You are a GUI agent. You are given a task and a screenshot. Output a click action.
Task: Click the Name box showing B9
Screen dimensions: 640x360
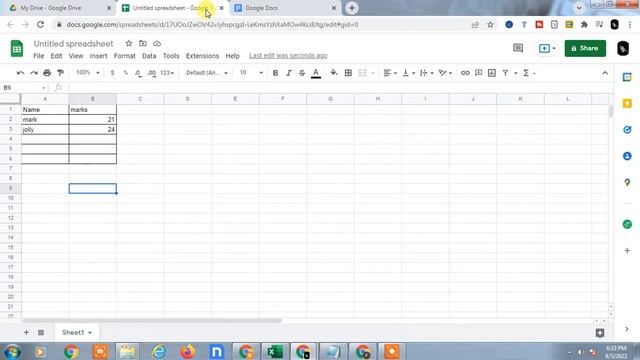(x=24, y=88)
